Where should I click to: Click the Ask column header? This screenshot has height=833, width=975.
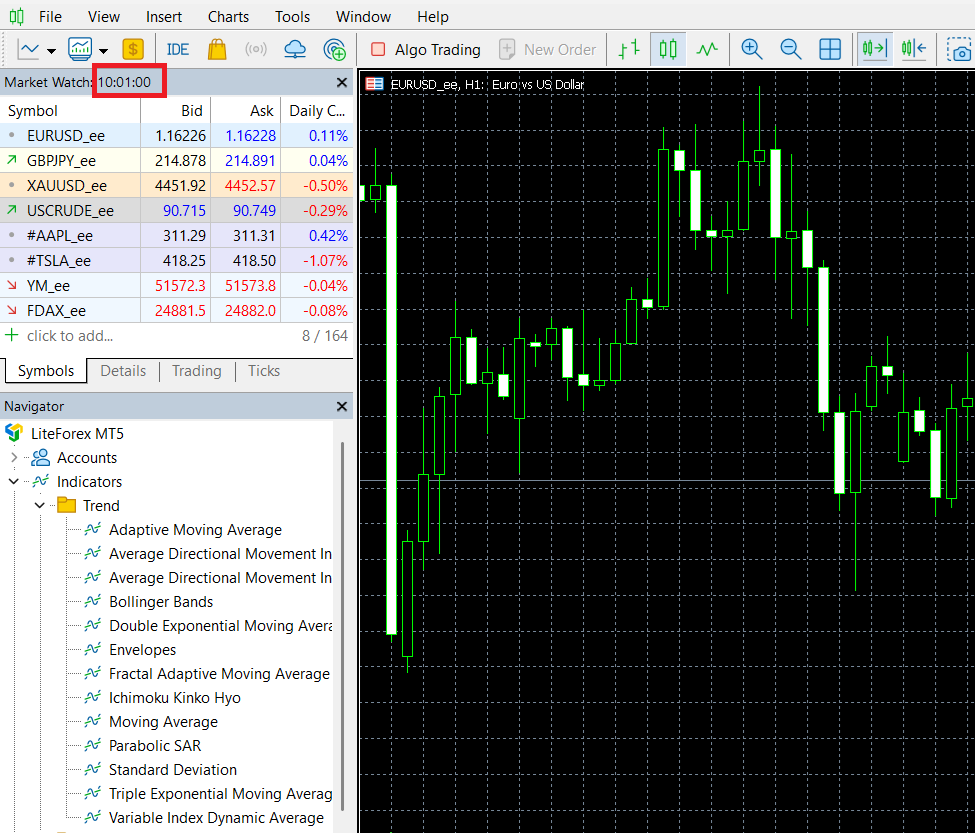(x=246, y=111)
